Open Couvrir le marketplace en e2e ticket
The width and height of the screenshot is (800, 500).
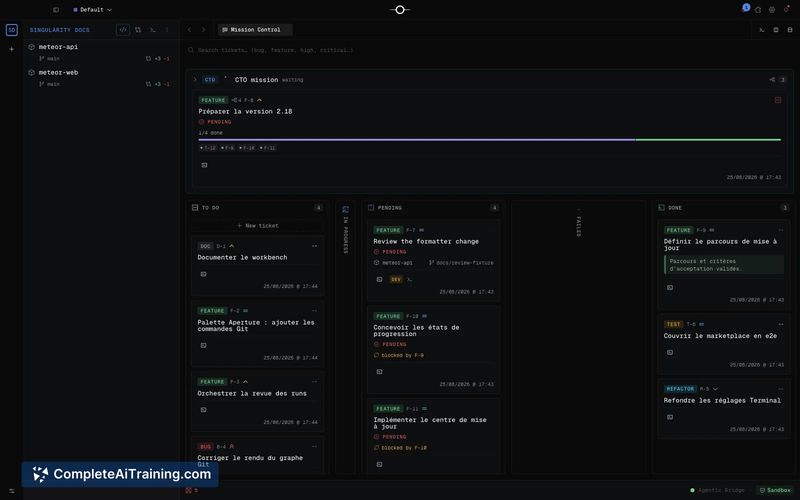(x=720, y=336)
